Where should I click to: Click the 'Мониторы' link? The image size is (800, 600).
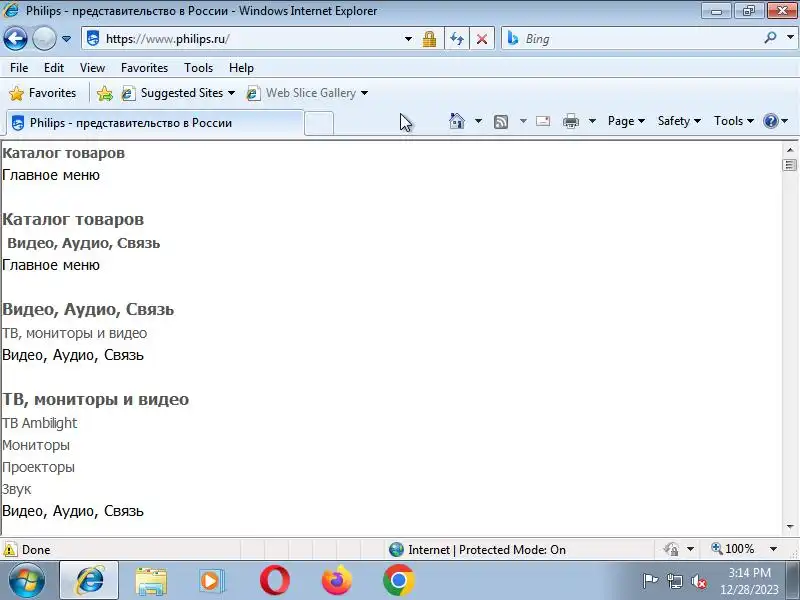pos(36,445)
